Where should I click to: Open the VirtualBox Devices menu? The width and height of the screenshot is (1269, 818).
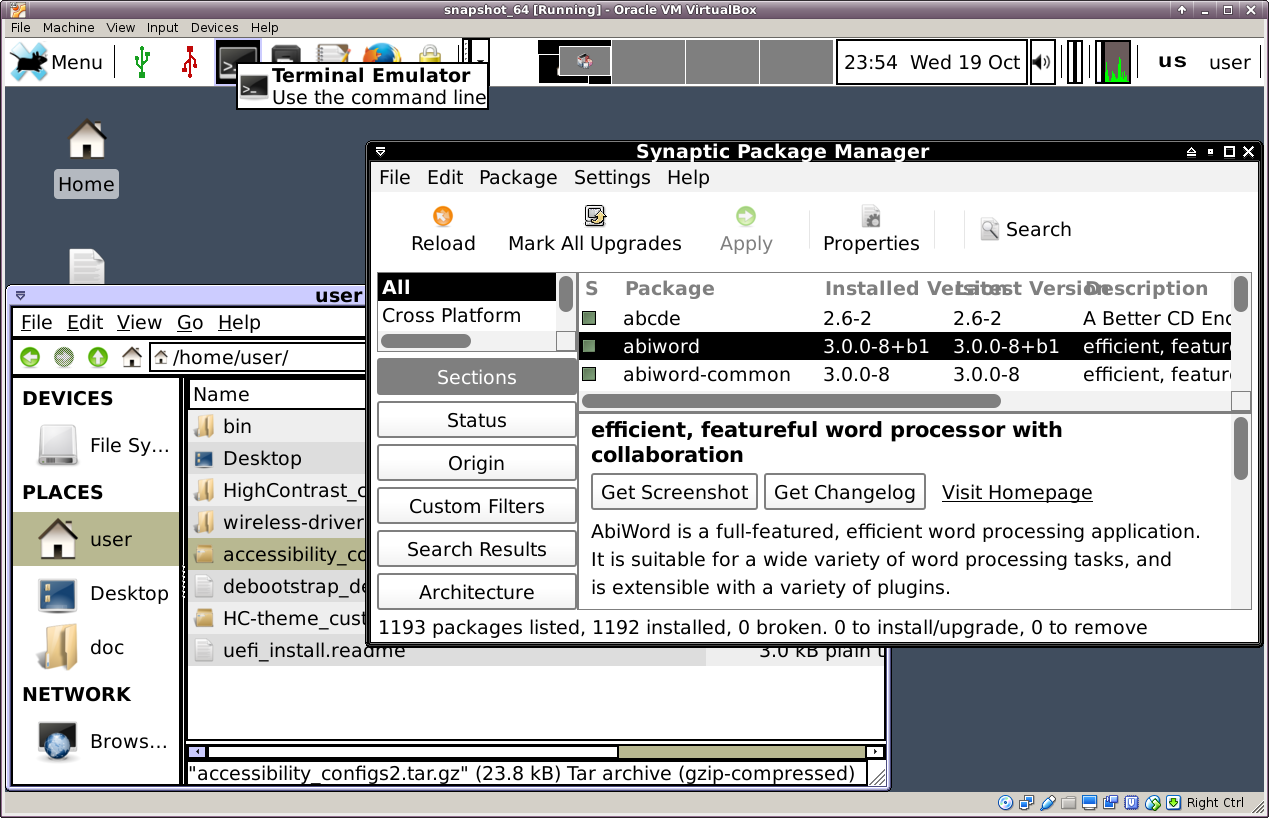point(215,27)
